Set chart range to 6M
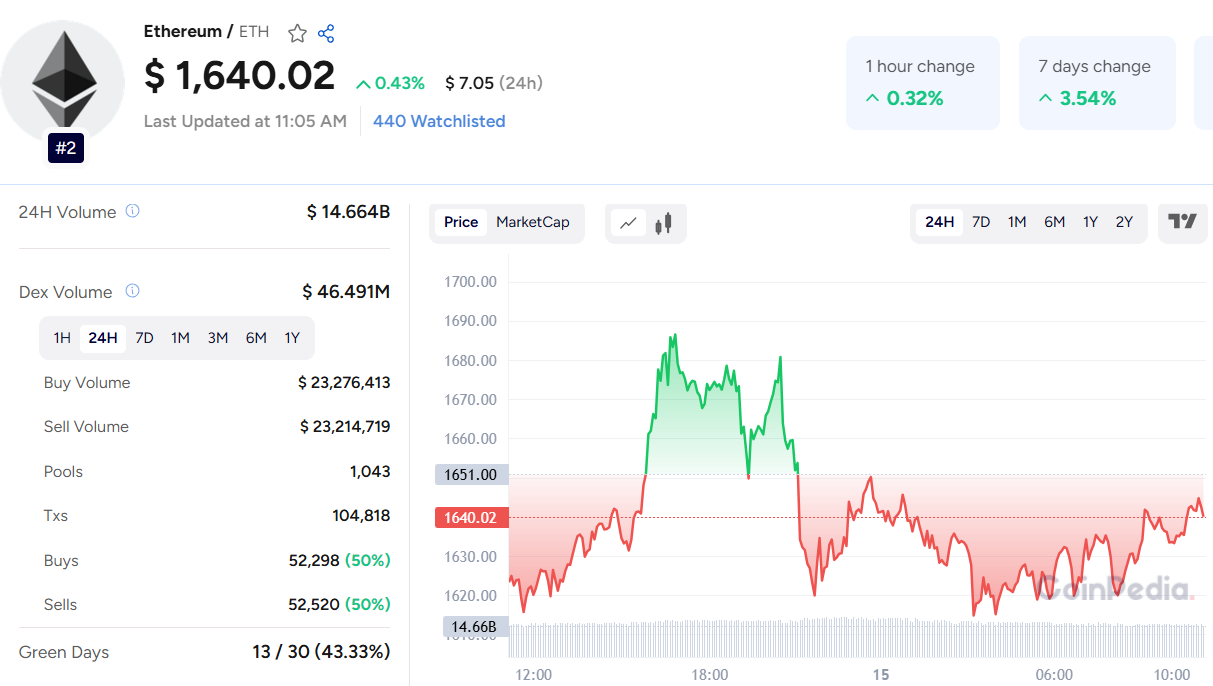Viewport: 1213px width, 686px height. point(1054,222)
